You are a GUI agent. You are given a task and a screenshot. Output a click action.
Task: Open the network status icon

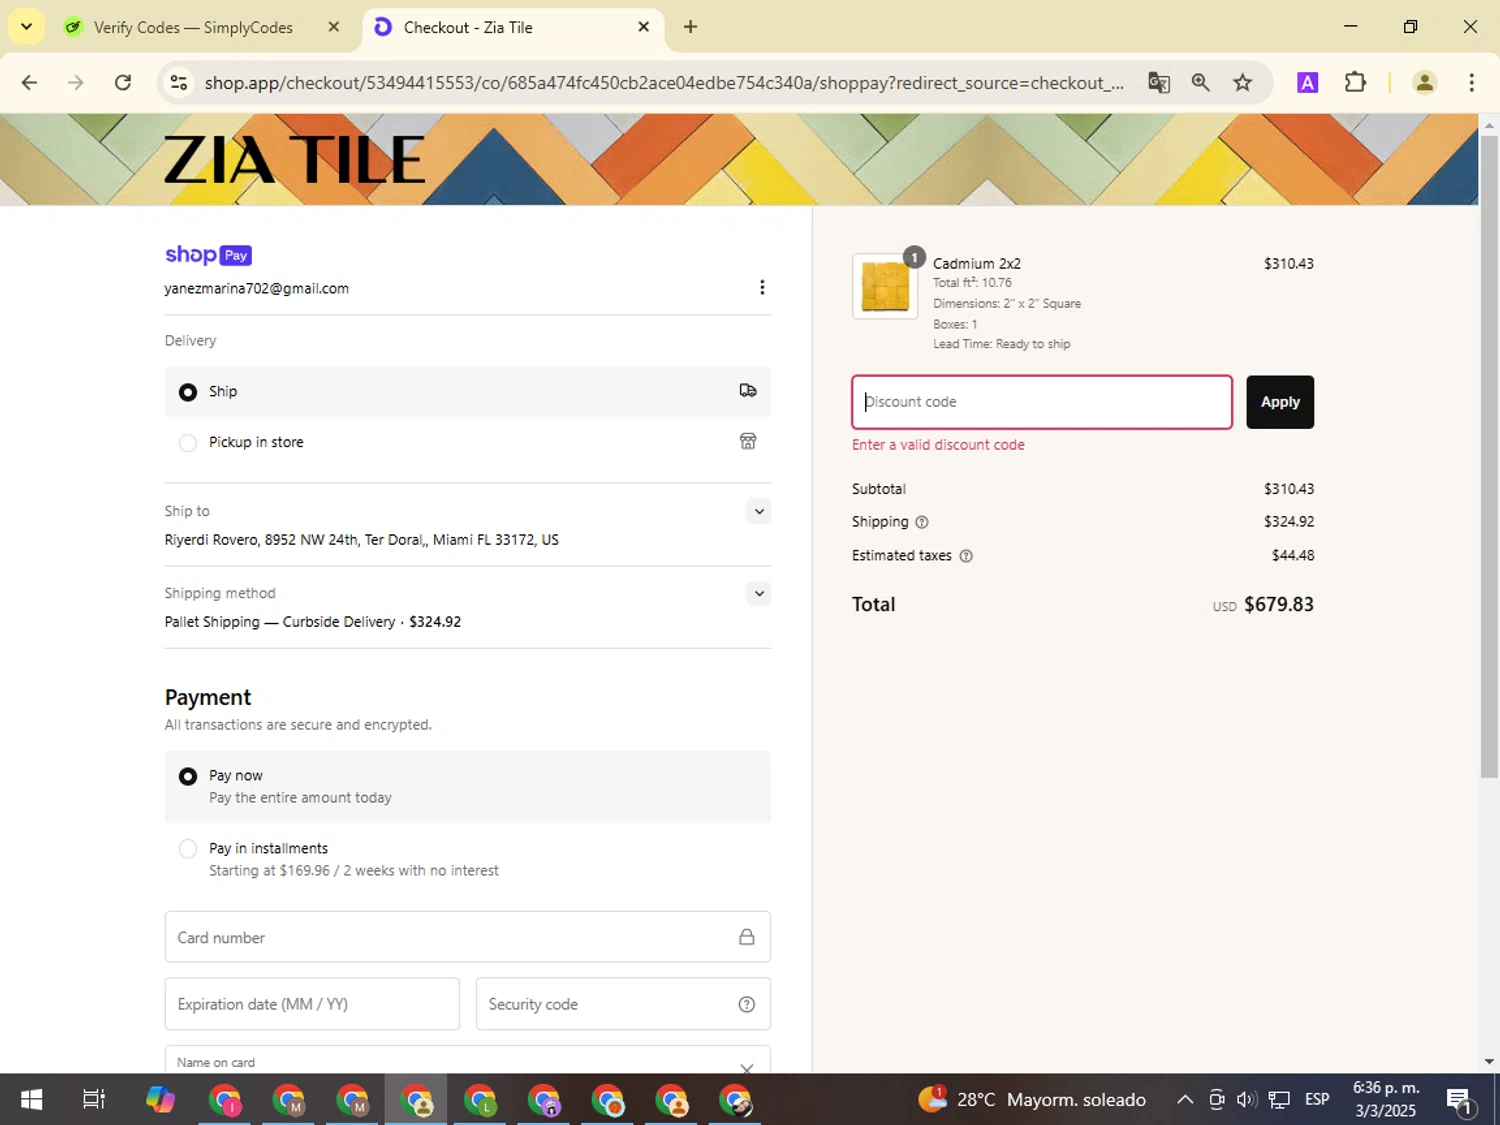(1279, 1100)
